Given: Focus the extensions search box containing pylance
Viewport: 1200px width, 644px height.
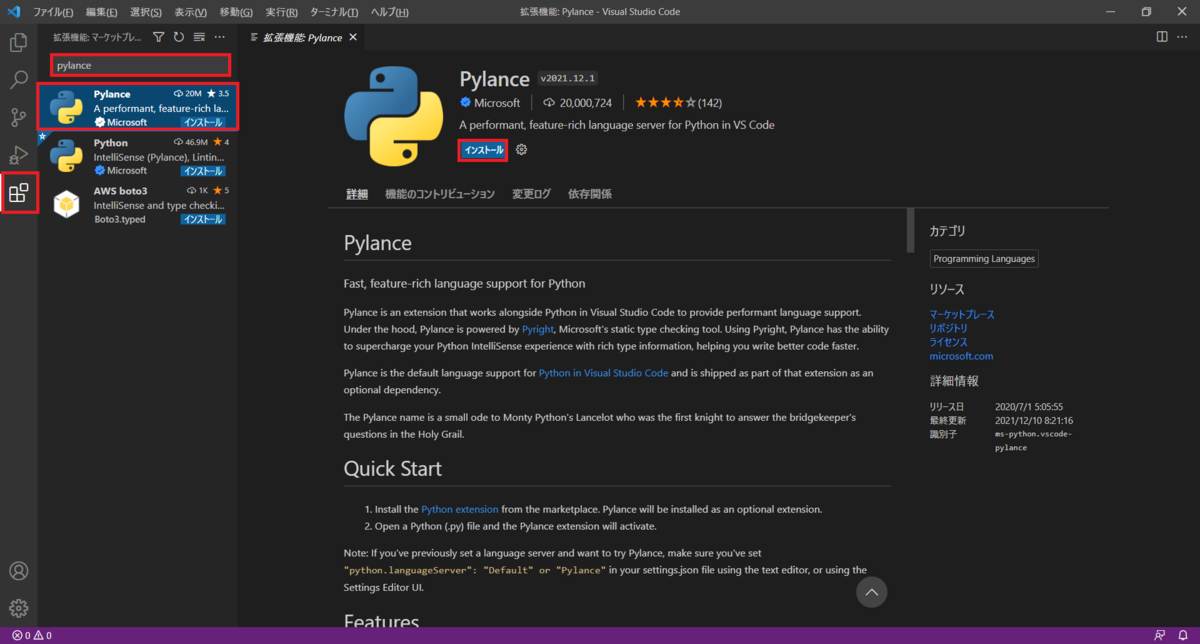Looking at the screenshot, I should (x=140, y=65).
